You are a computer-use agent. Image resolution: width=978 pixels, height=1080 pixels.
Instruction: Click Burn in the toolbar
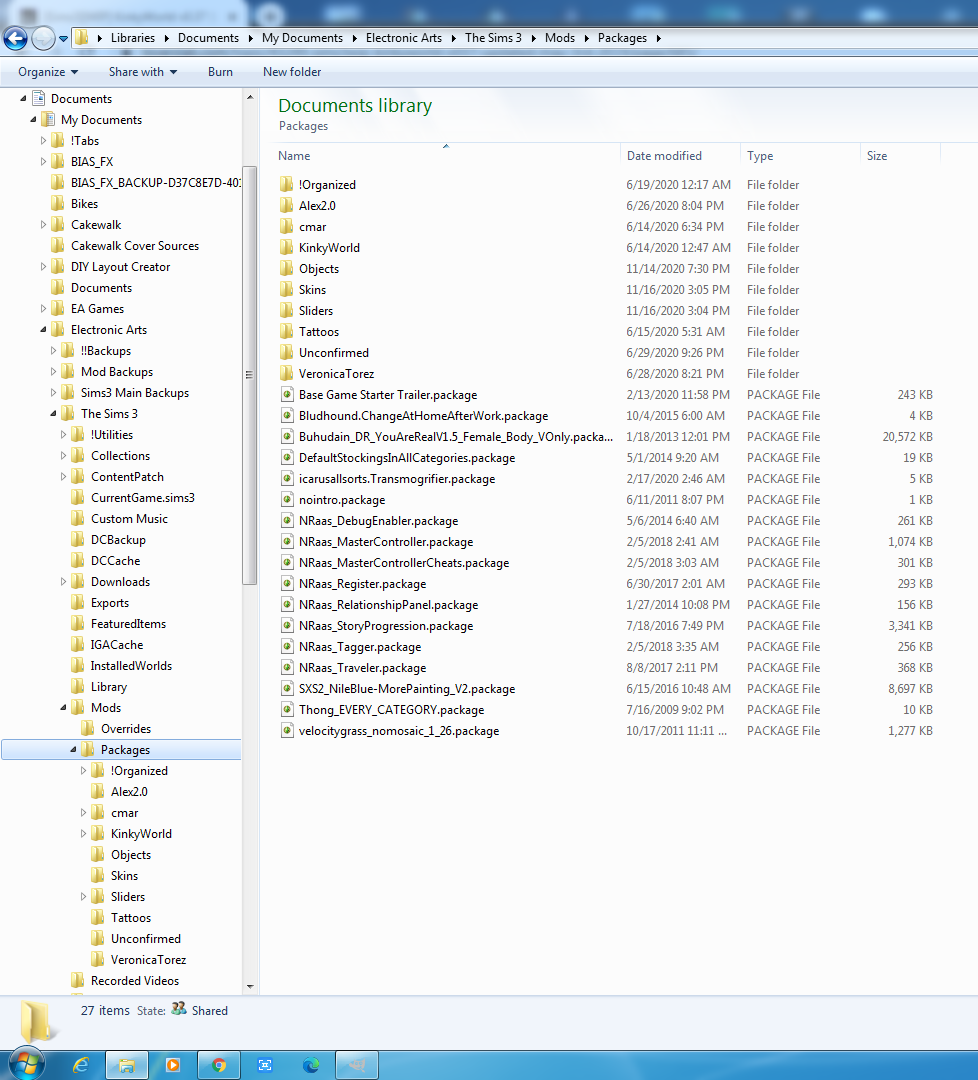(x=220, y=72)
